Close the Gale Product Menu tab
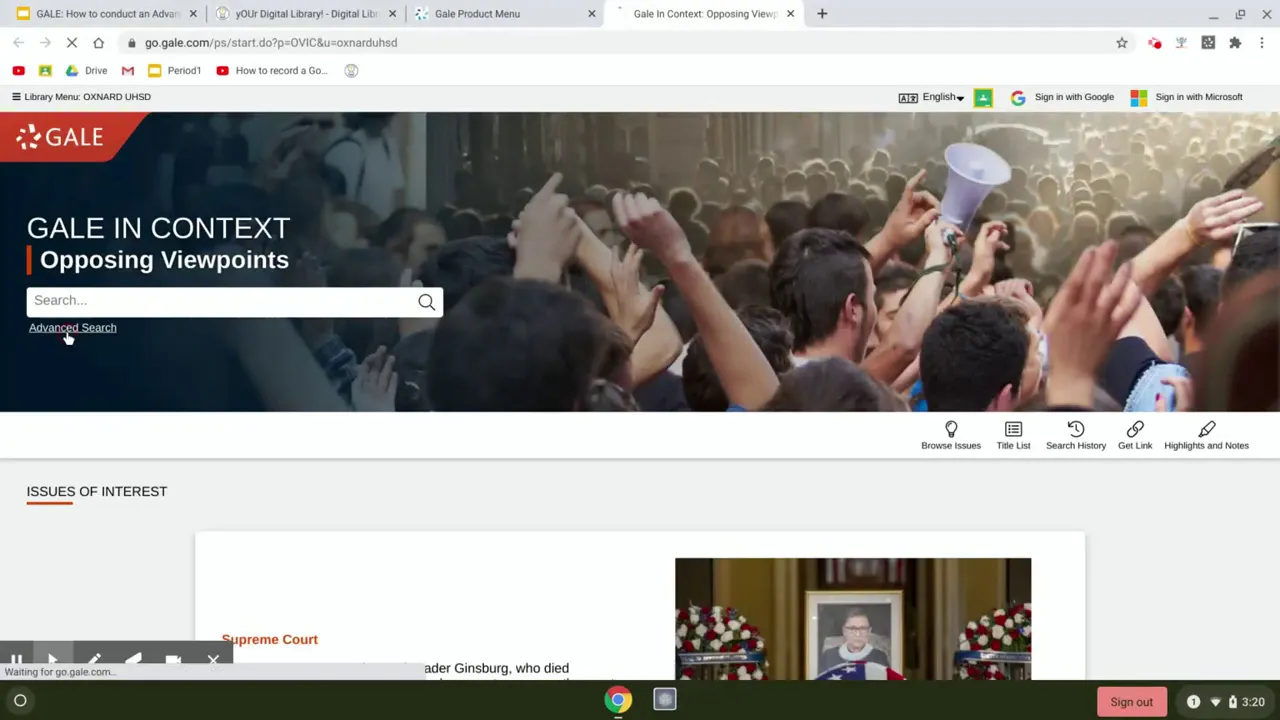Image resolution: width=1280 pixels, height=720 pixels. [x=592, y=14]
